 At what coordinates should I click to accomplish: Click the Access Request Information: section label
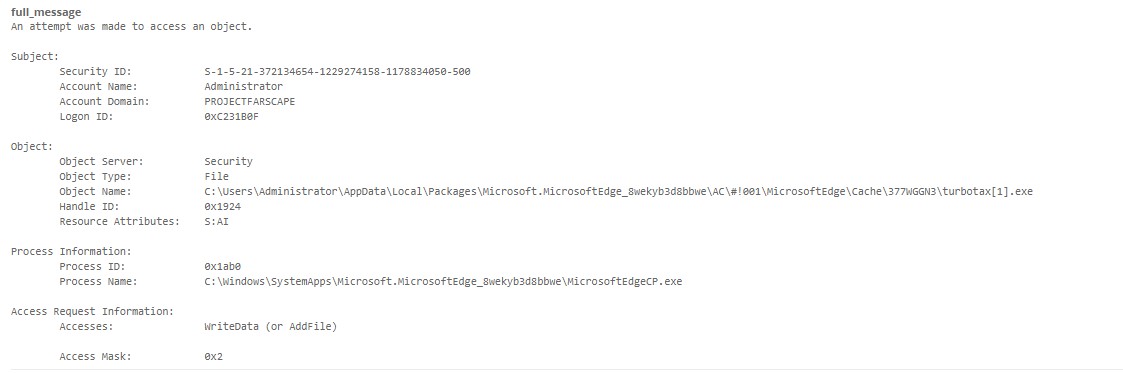pos(92,311)
